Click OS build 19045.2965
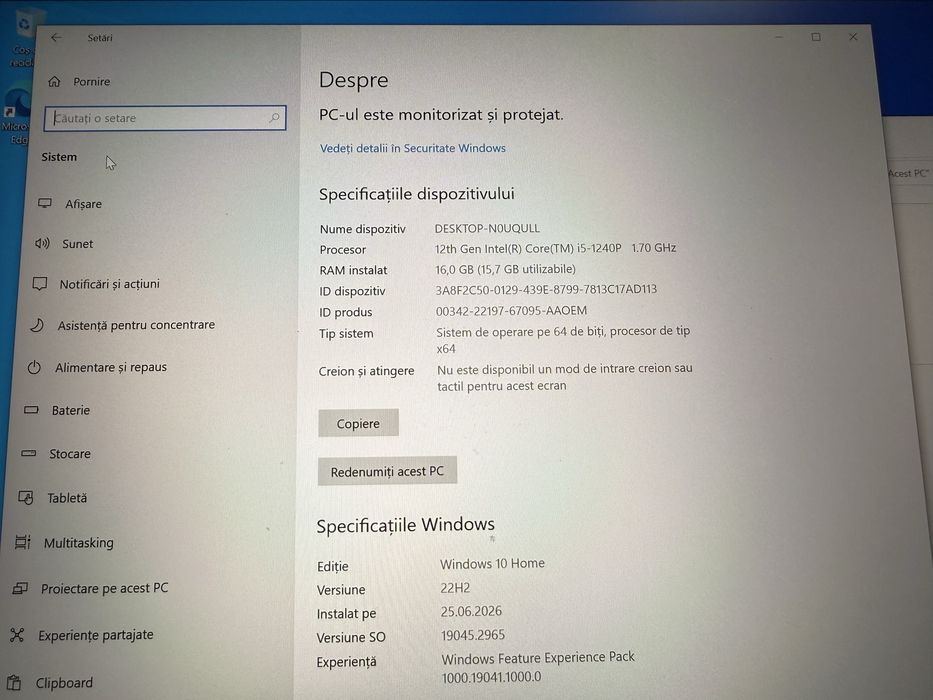Image resolution: width=933 pixels, height=700 pixels. pyautogui.click(x=473, y=635)
